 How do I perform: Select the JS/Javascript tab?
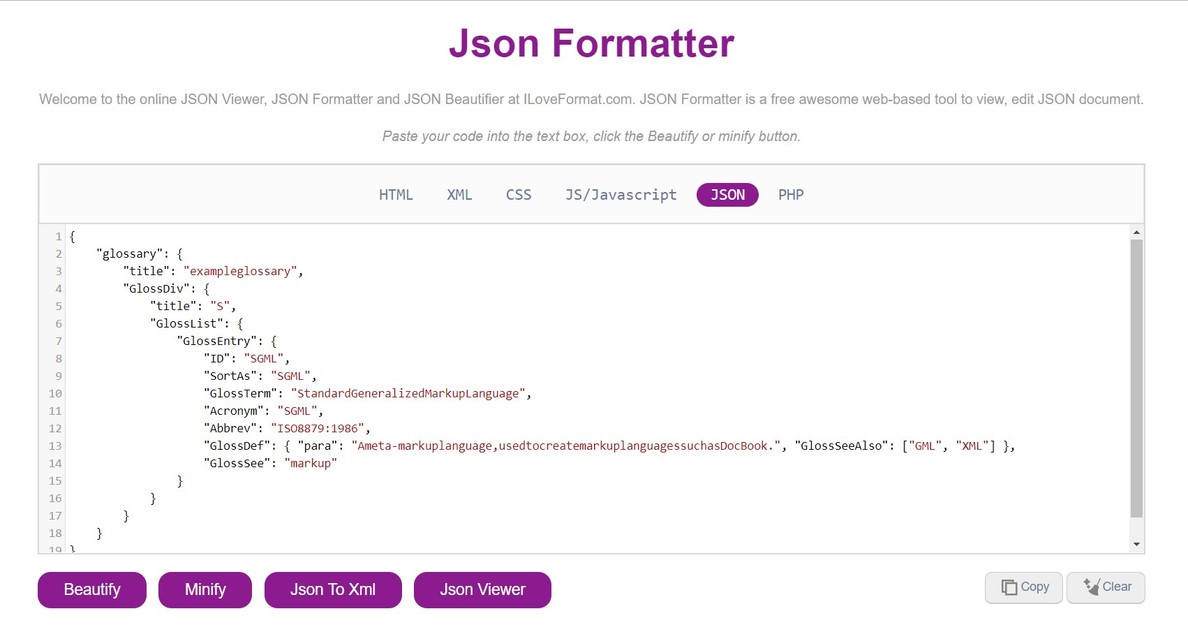coord(620,194)
